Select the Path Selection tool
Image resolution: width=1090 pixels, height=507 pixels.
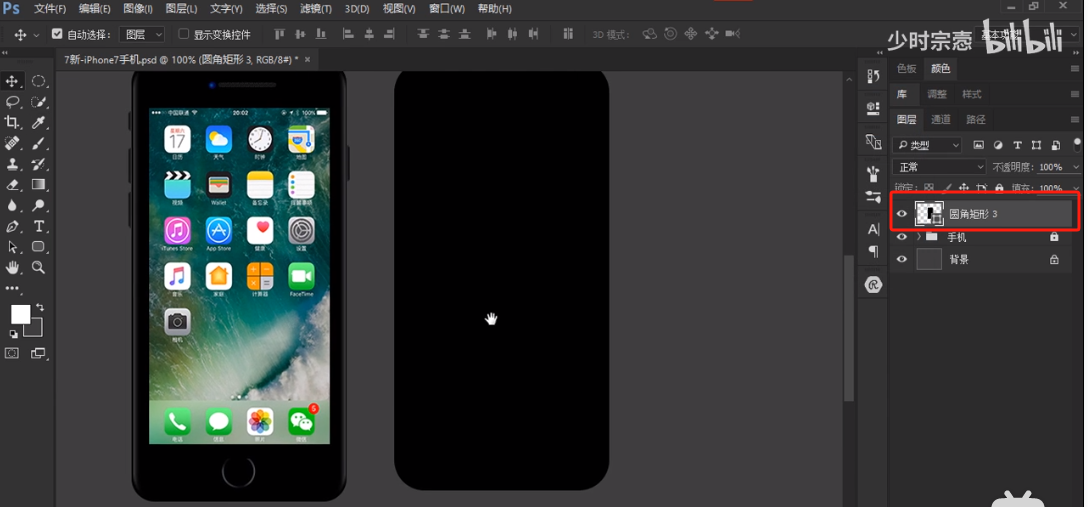(x=12, y=246)
